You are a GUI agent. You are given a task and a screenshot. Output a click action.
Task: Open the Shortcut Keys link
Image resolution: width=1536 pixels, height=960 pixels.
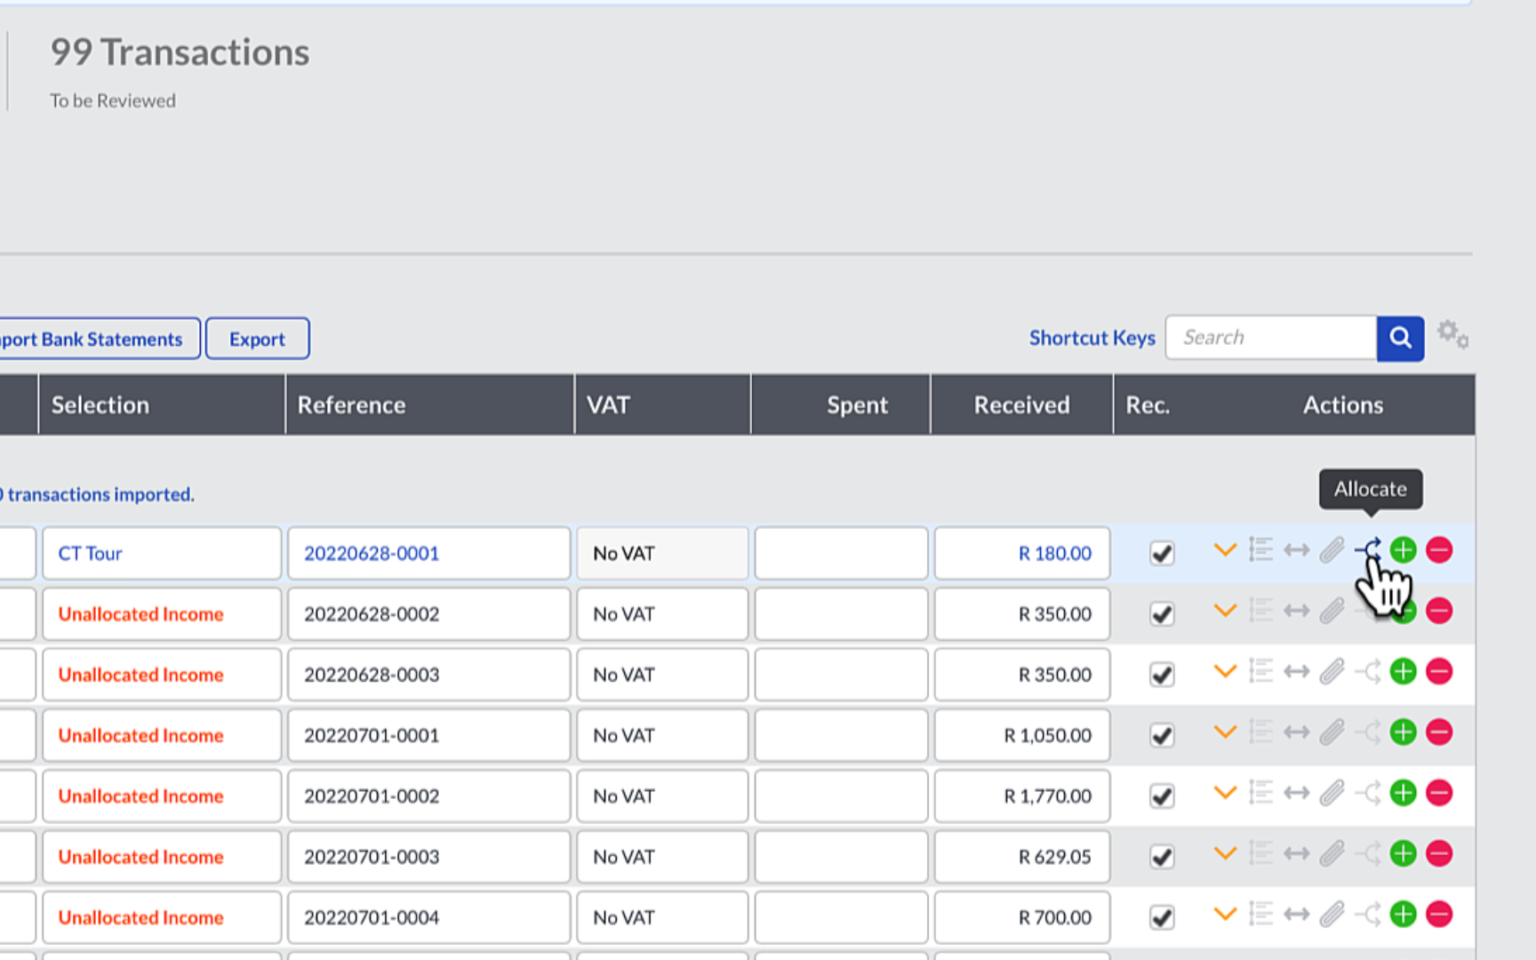coord(1091,337)
